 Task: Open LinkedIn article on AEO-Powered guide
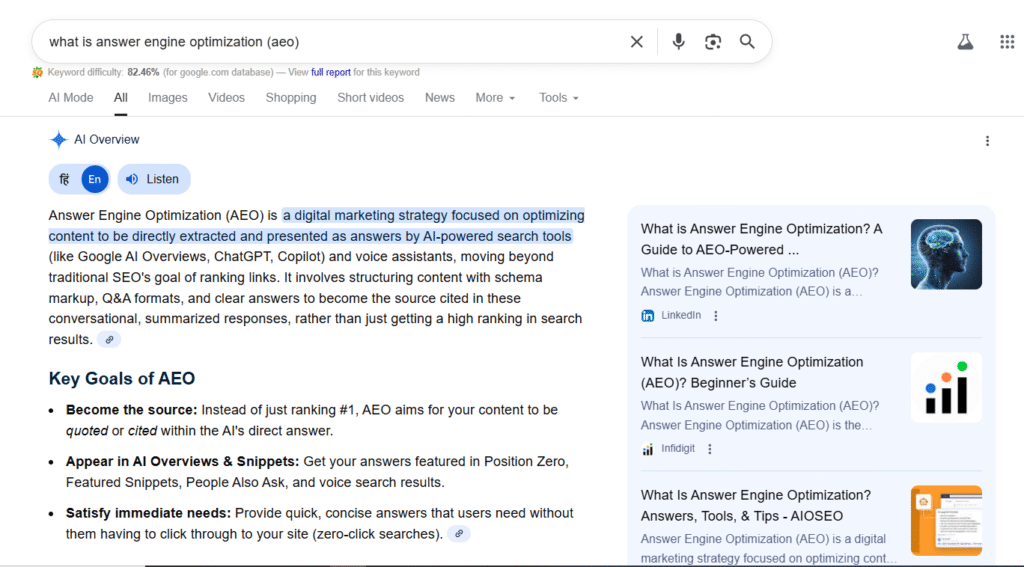pyautogui.click(x=761, y=239)
